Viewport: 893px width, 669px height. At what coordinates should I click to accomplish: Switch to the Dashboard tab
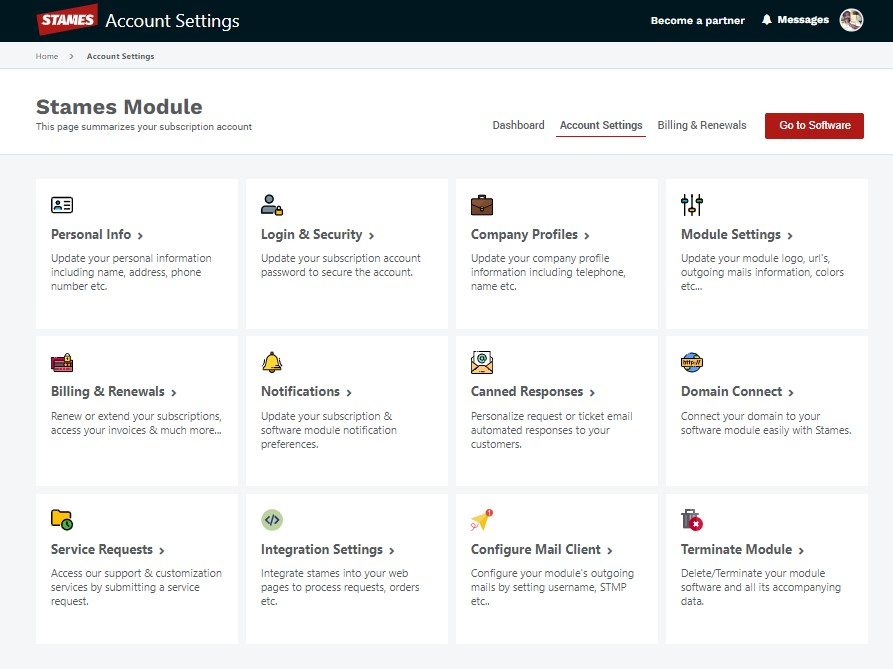pos(518,125)
